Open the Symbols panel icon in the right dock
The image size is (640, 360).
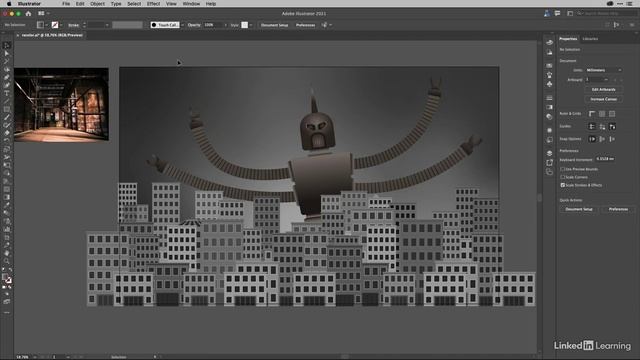coord(549,84)
